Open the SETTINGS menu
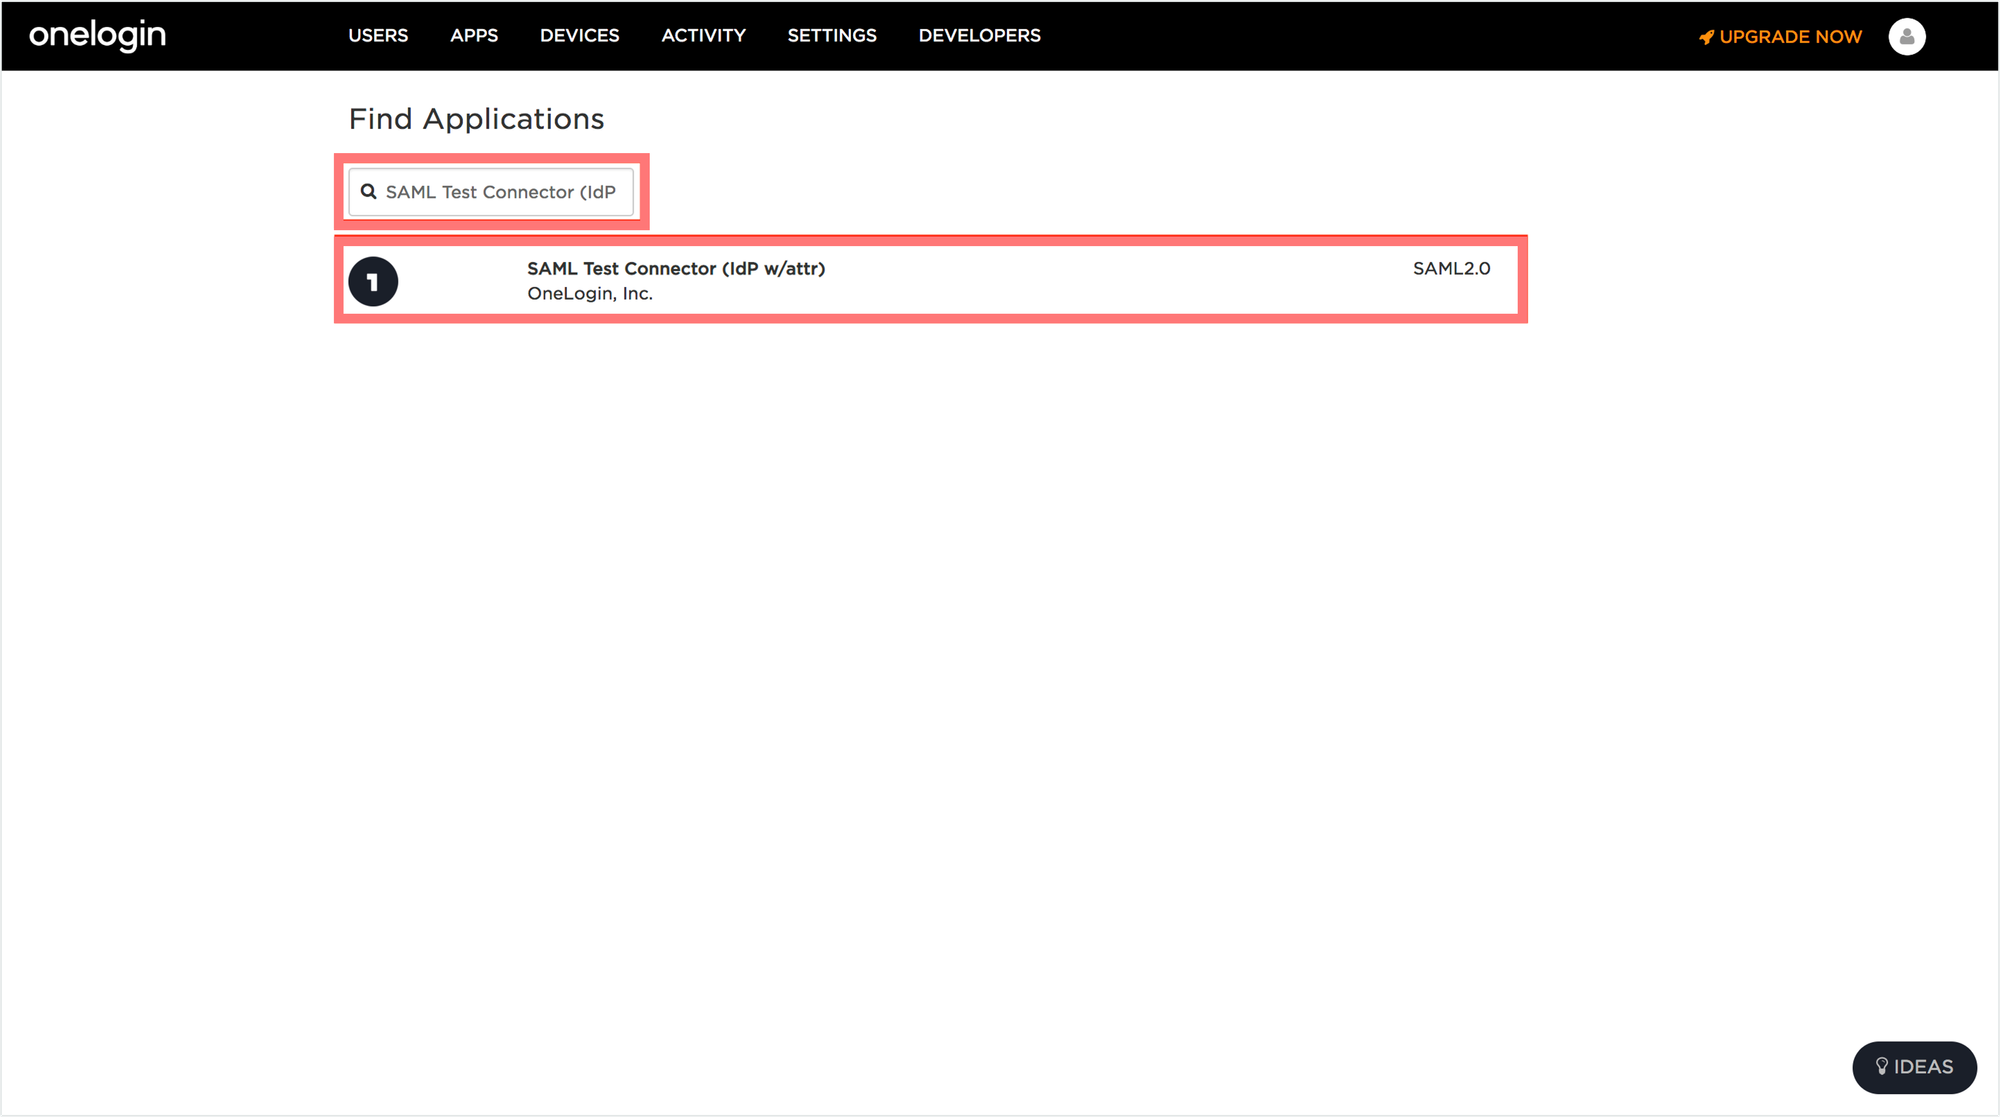This screenshot has height=1117, width=2000. [832, 36]
